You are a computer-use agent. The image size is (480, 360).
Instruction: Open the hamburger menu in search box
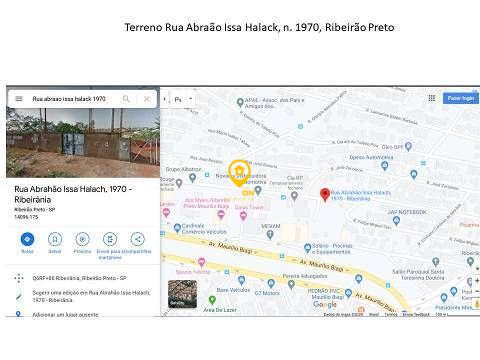point(19,99)
